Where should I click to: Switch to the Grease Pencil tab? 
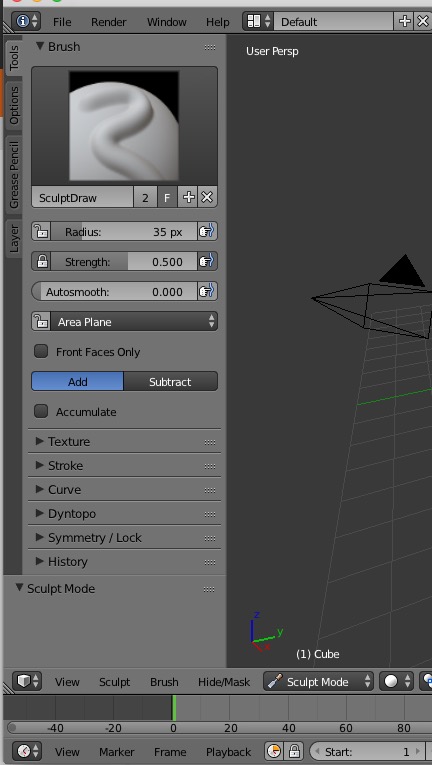coord(14,175)
